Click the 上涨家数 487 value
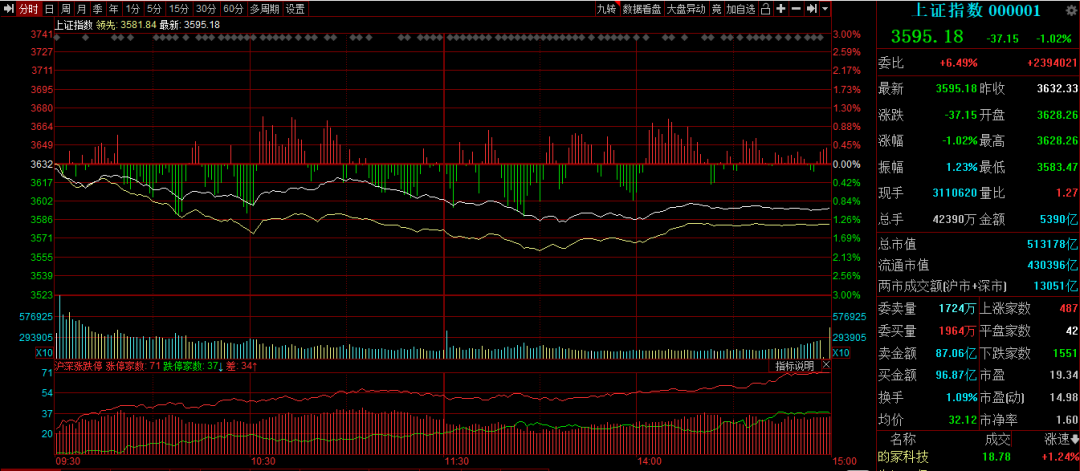Viewport: 1080px width, 471px height. click(x=1068, y=308)
